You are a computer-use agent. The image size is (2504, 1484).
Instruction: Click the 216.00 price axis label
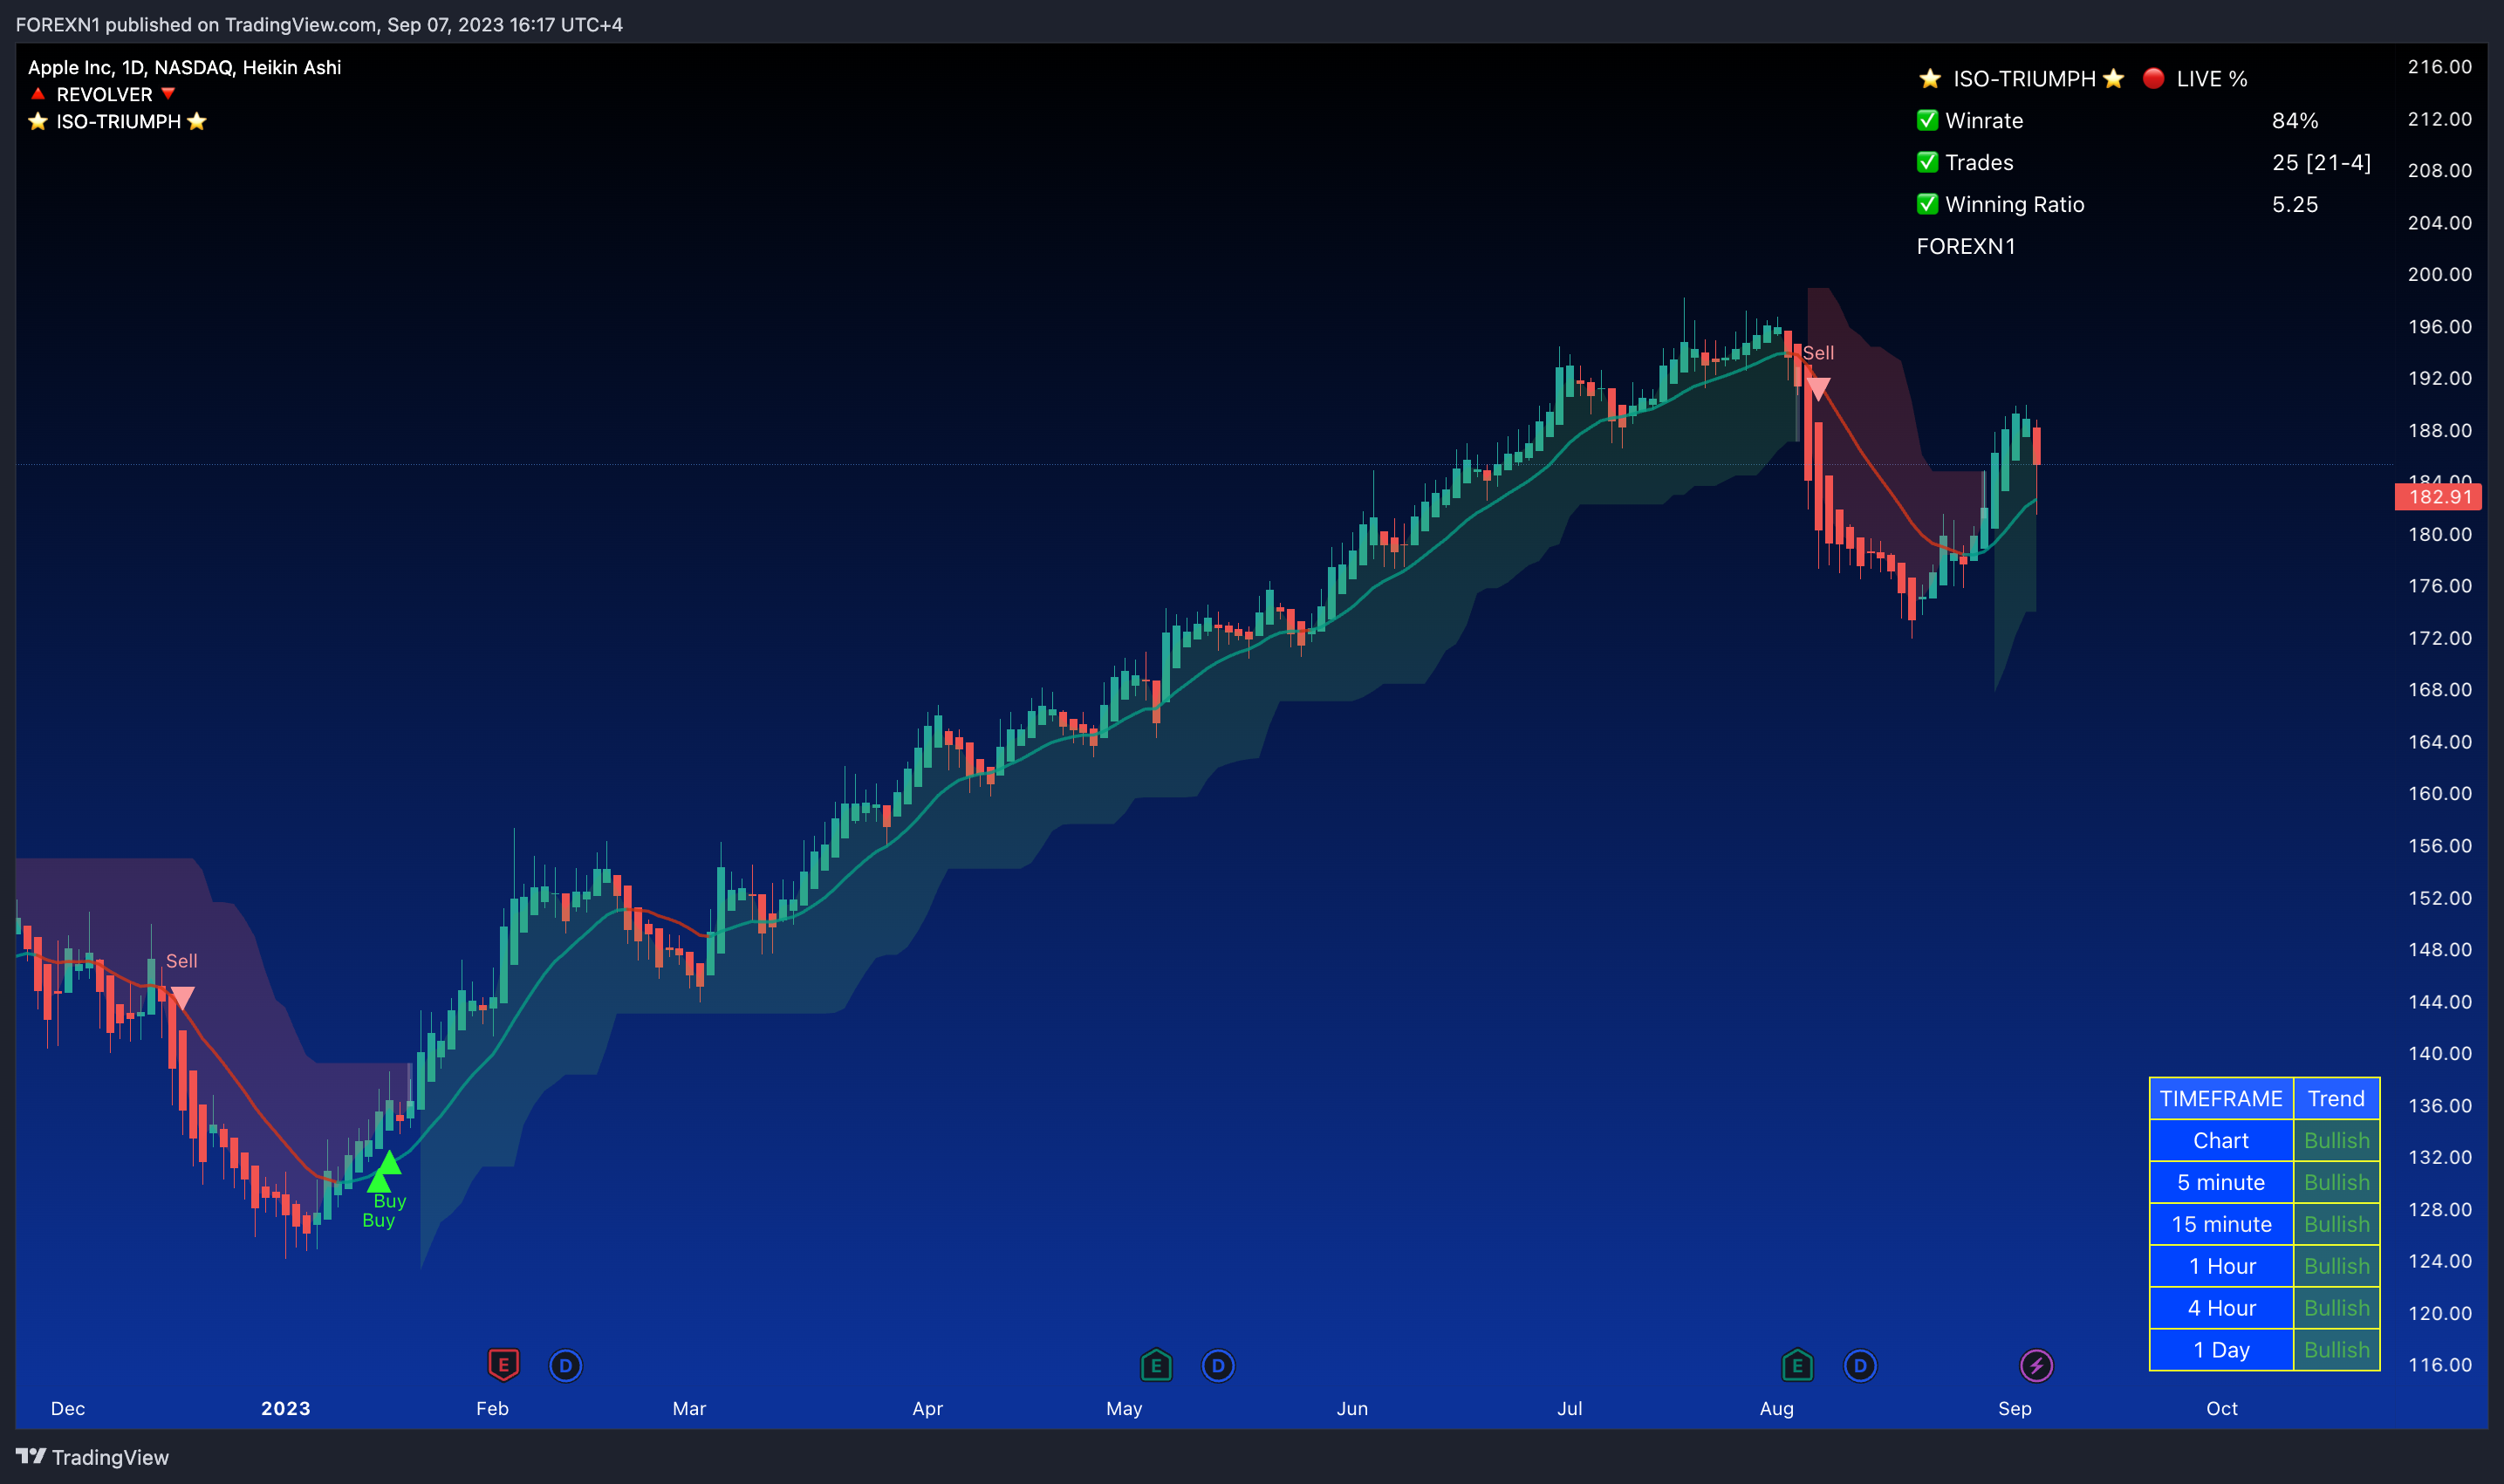[2439, 67]
